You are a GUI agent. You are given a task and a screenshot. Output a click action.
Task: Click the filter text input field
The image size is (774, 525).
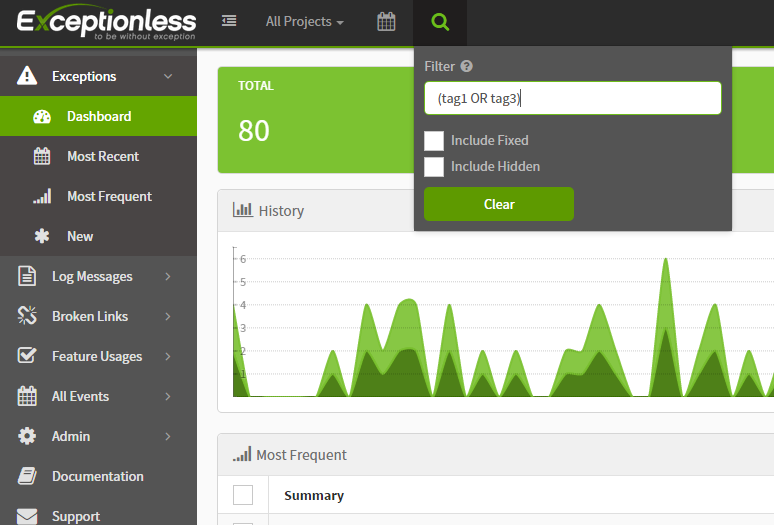click(573, 98)
